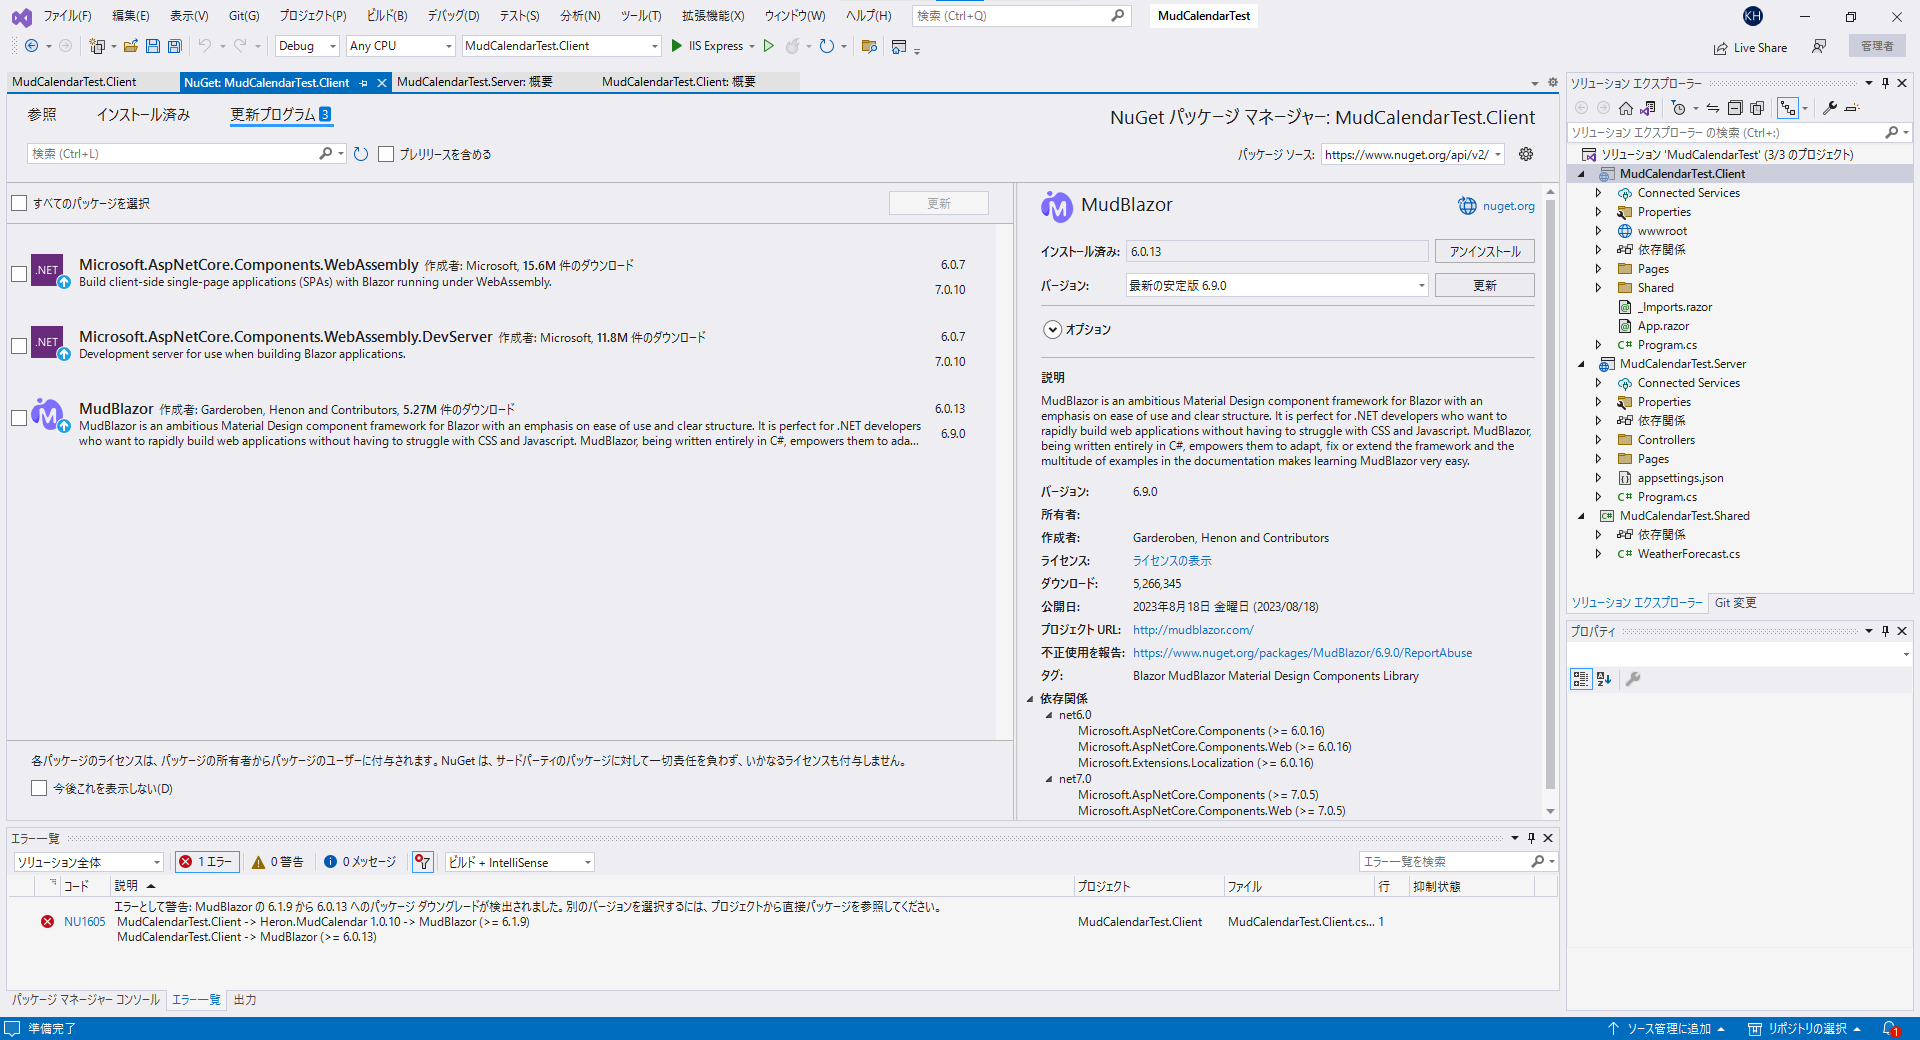
Task: Click the notifications bell in status bar
Action: click(1890, 1029)
